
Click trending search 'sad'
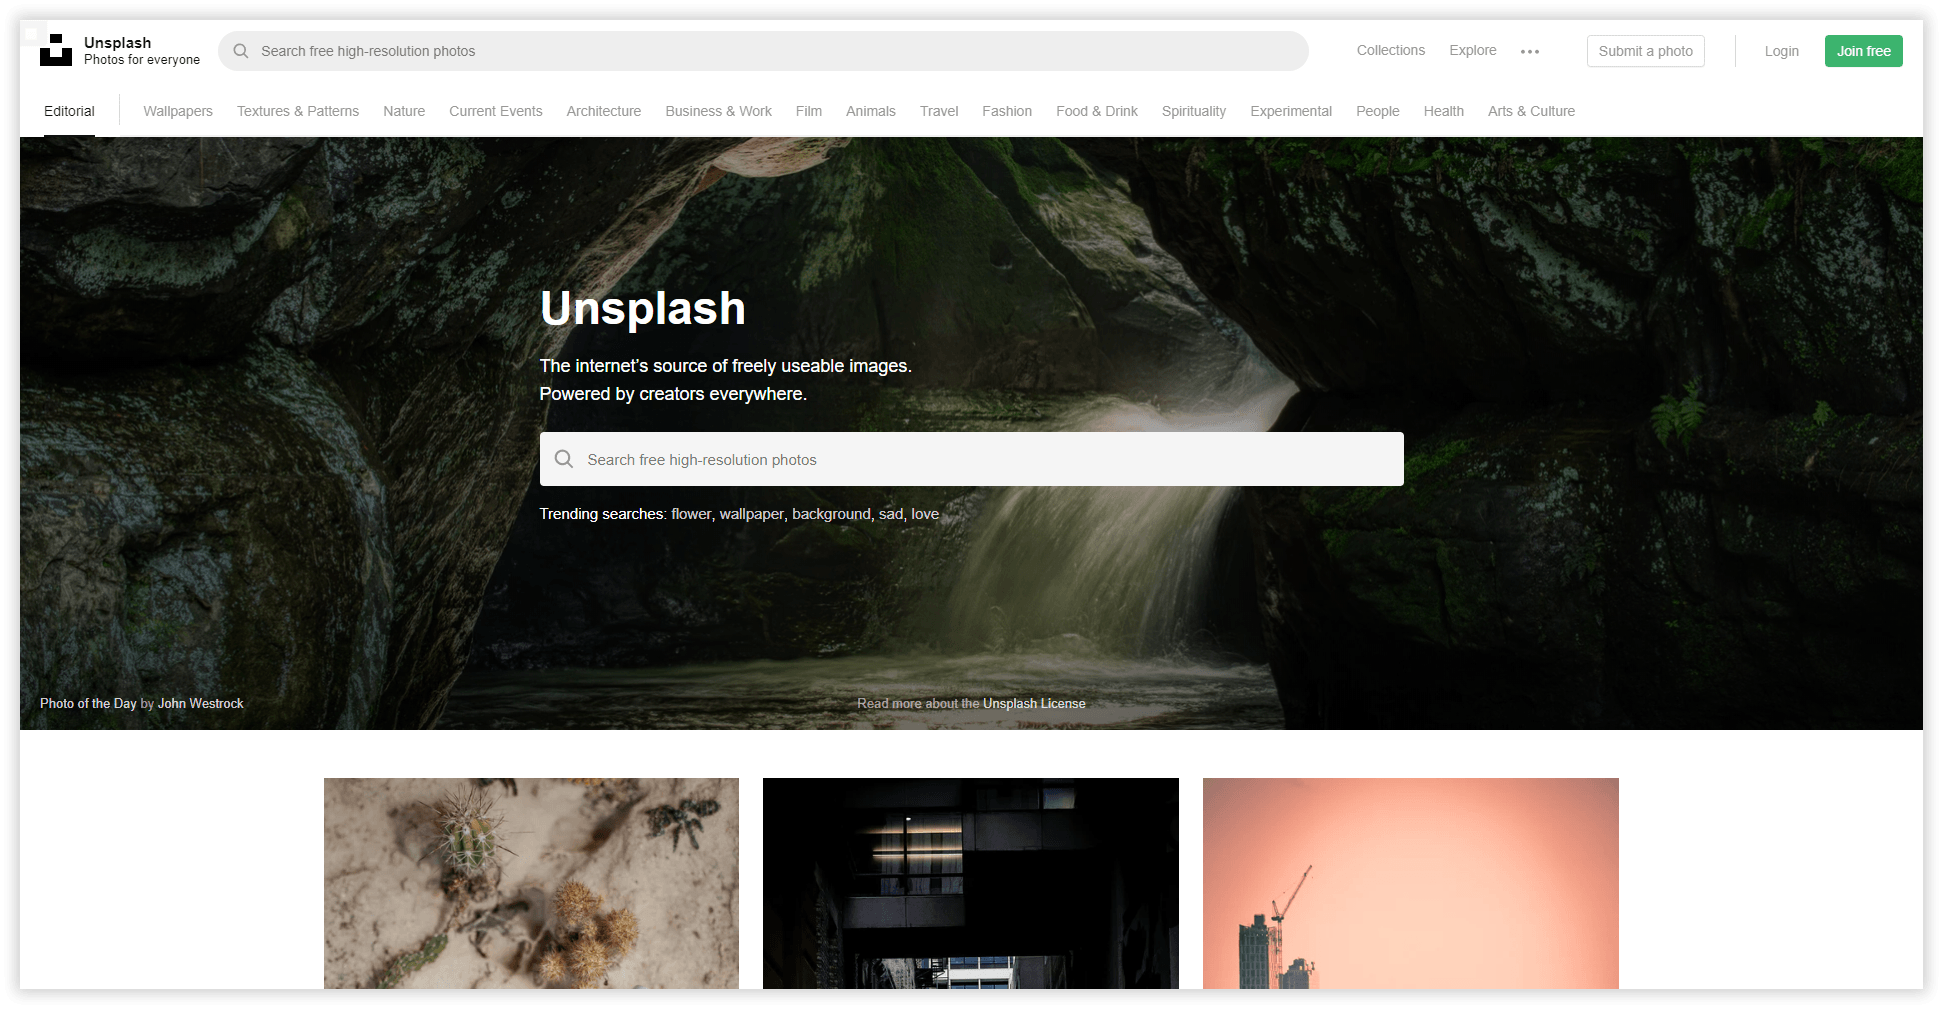891,514
